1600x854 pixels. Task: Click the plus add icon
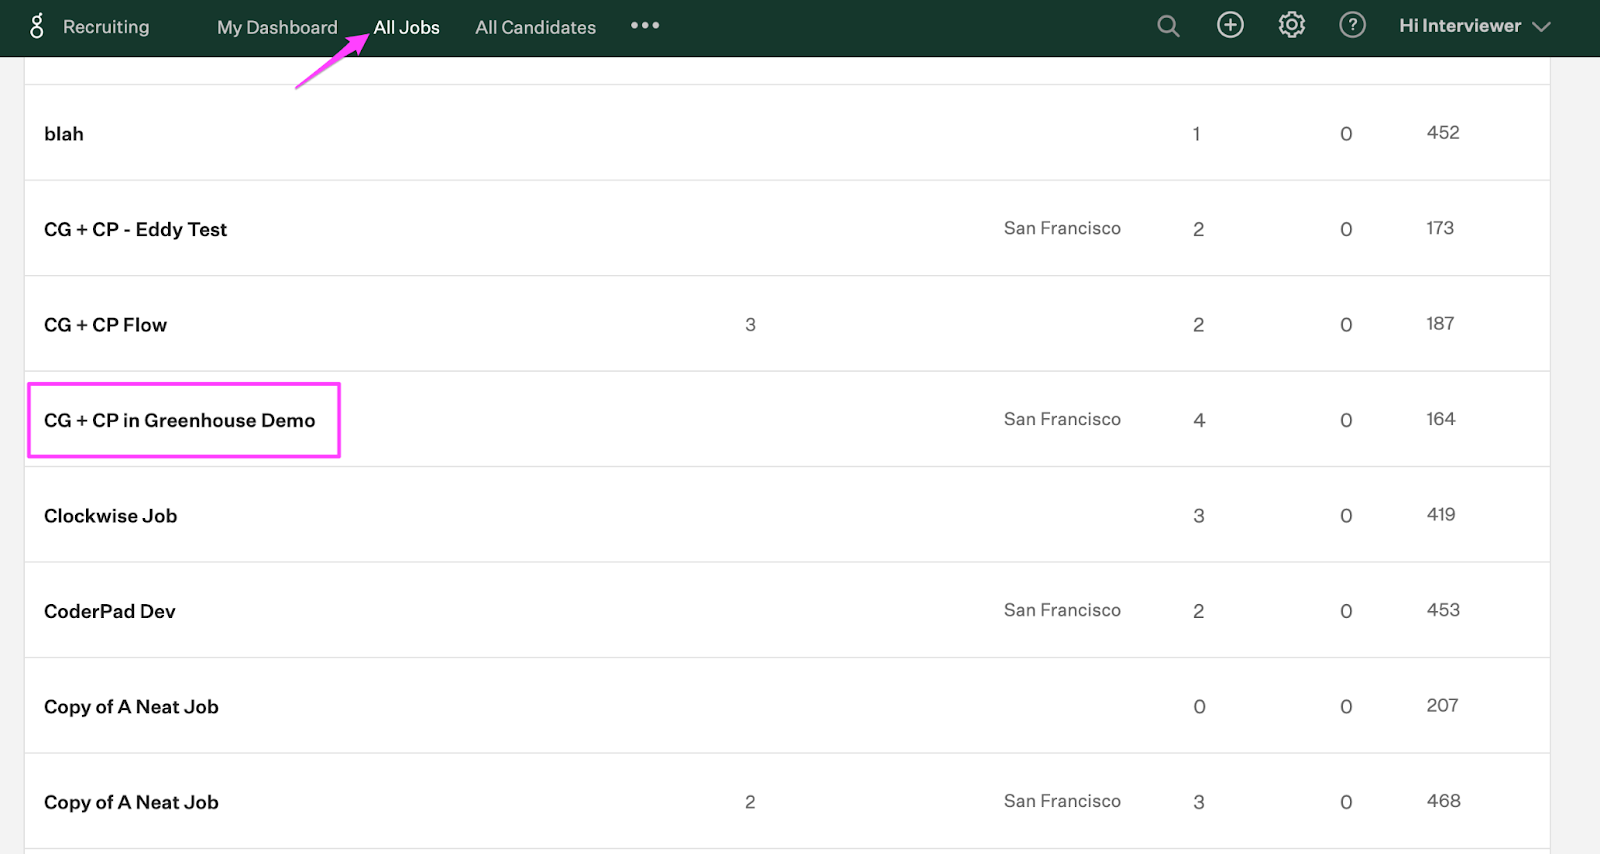point(1230,25)
